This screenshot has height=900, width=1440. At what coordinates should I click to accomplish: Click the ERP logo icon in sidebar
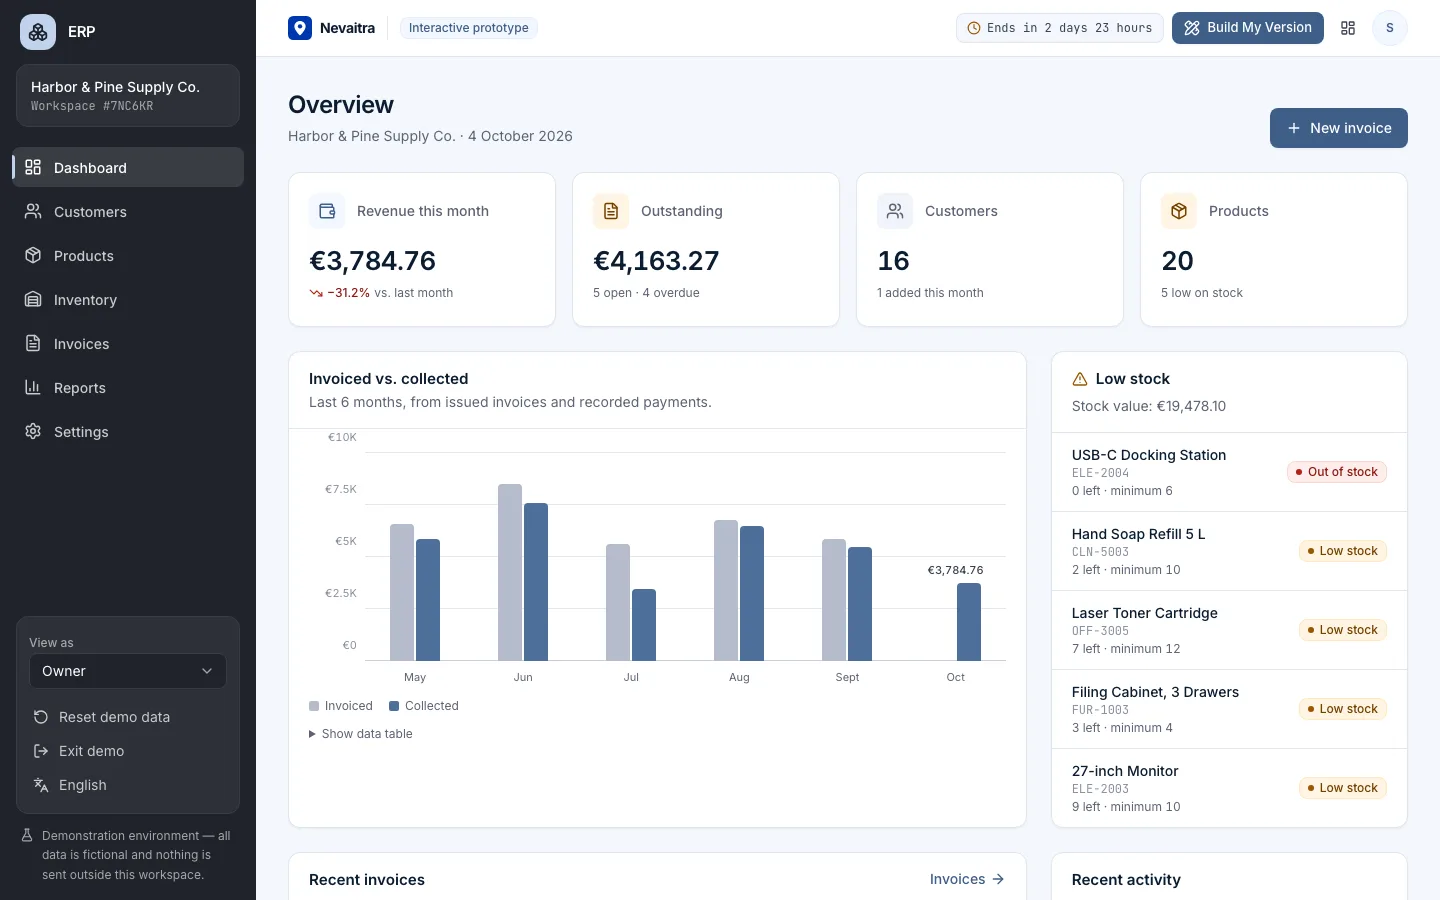pos(38,32)
